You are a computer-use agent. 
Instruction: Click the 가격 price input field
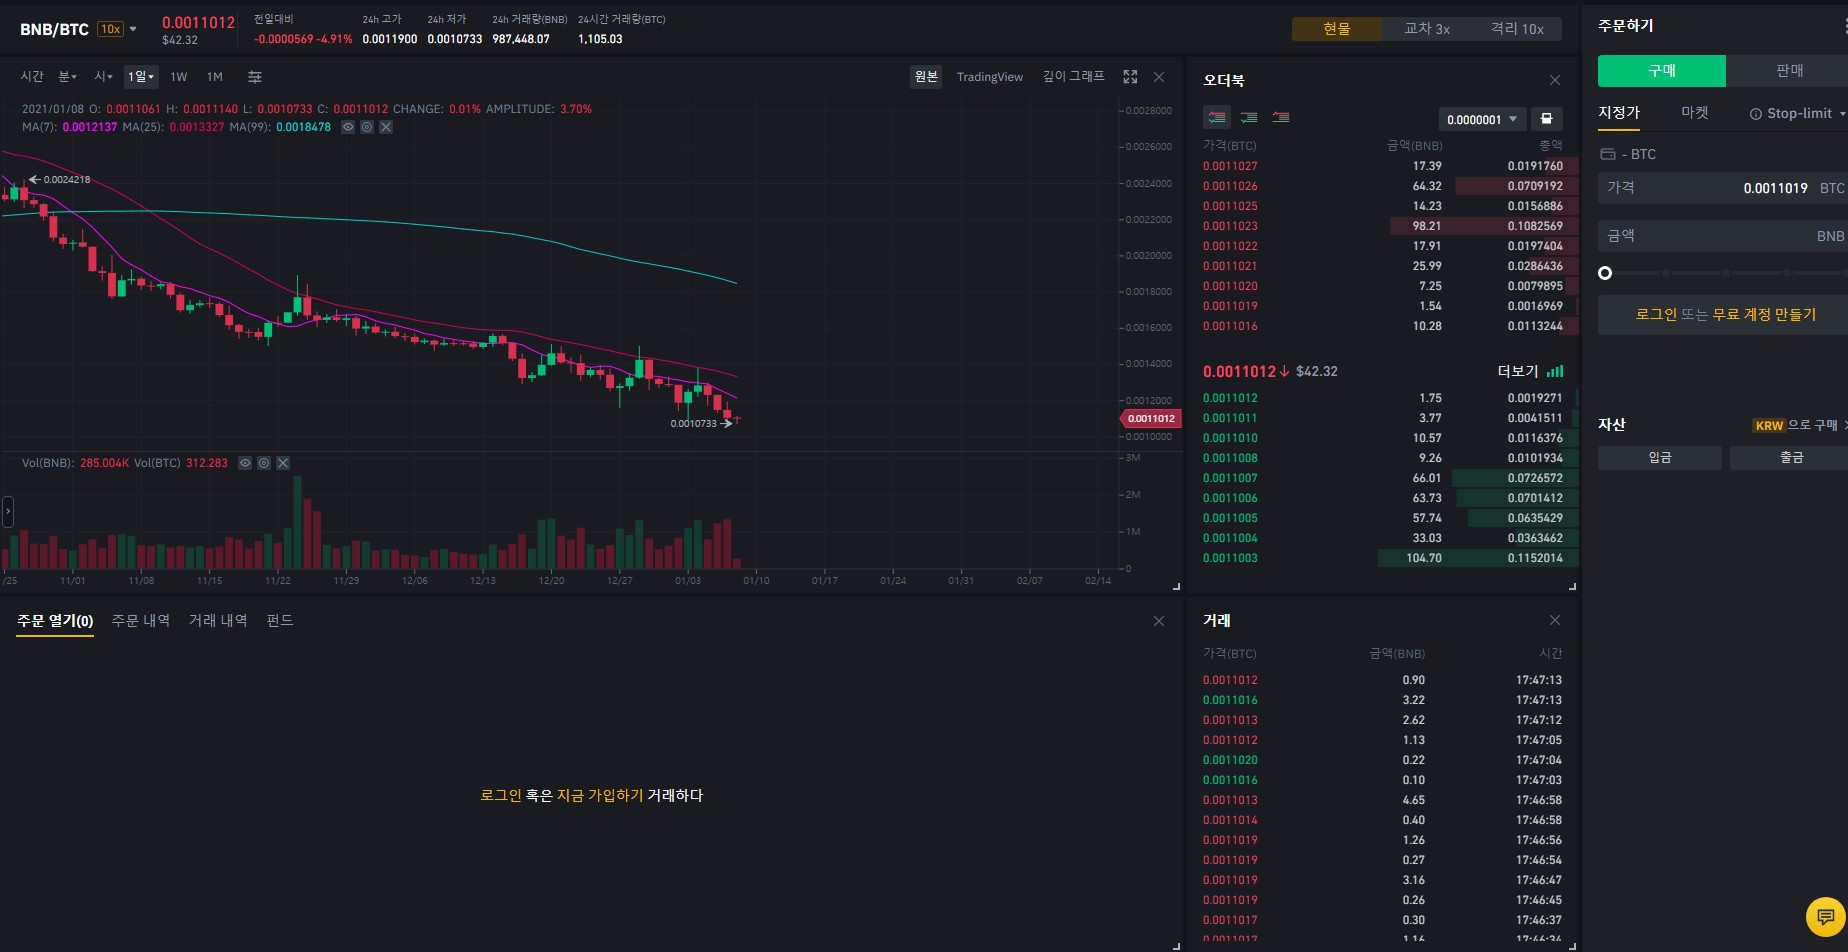1722,188
